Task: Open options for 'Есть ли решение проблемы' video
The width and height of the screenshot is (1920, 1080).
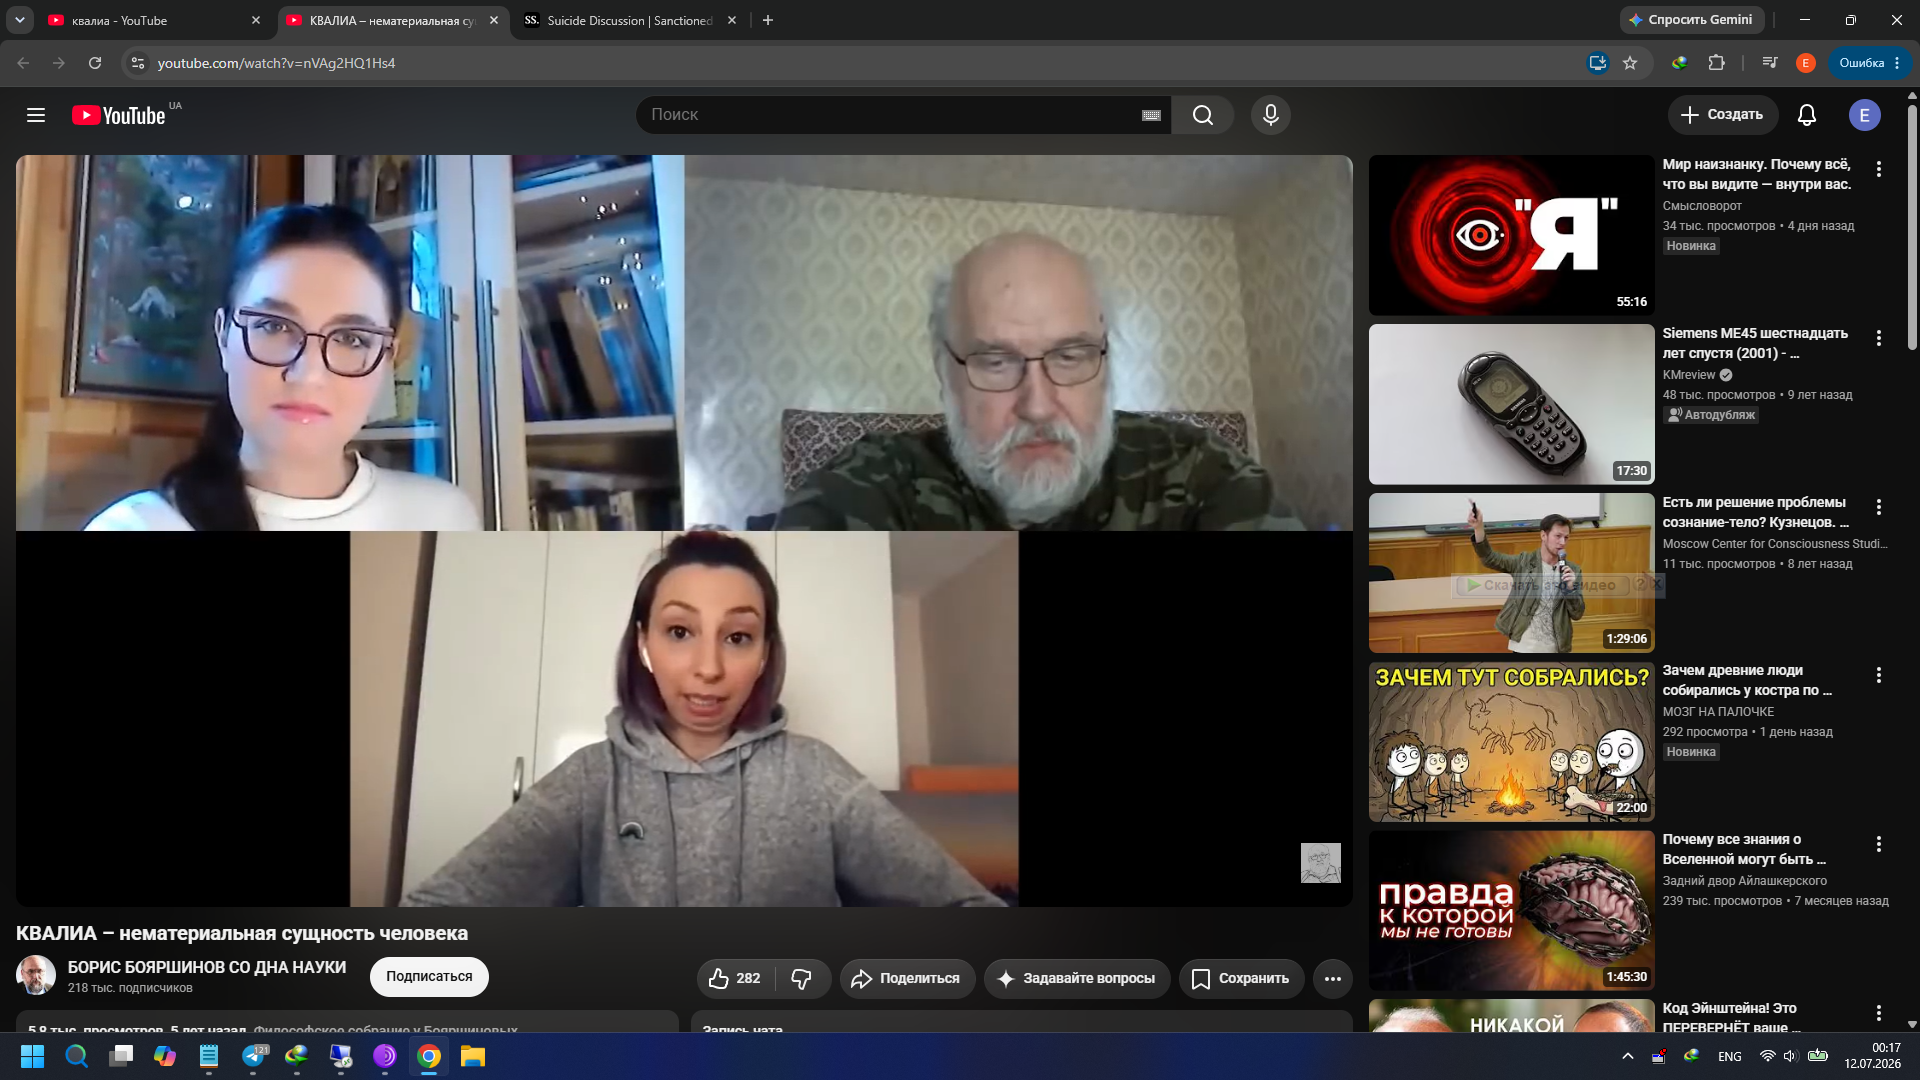Action: [1879, 507]
